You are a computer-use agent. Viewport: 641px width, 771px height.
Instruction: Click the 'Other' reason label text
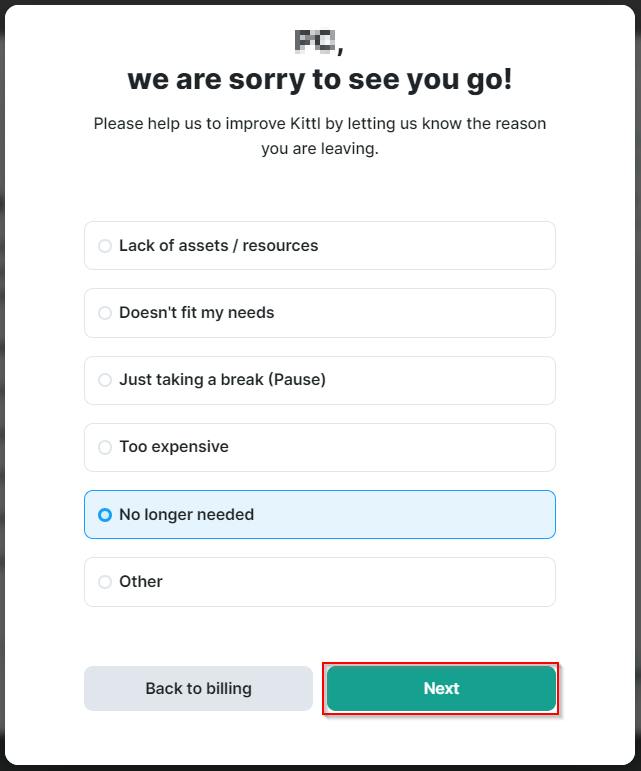pos(141,582)
